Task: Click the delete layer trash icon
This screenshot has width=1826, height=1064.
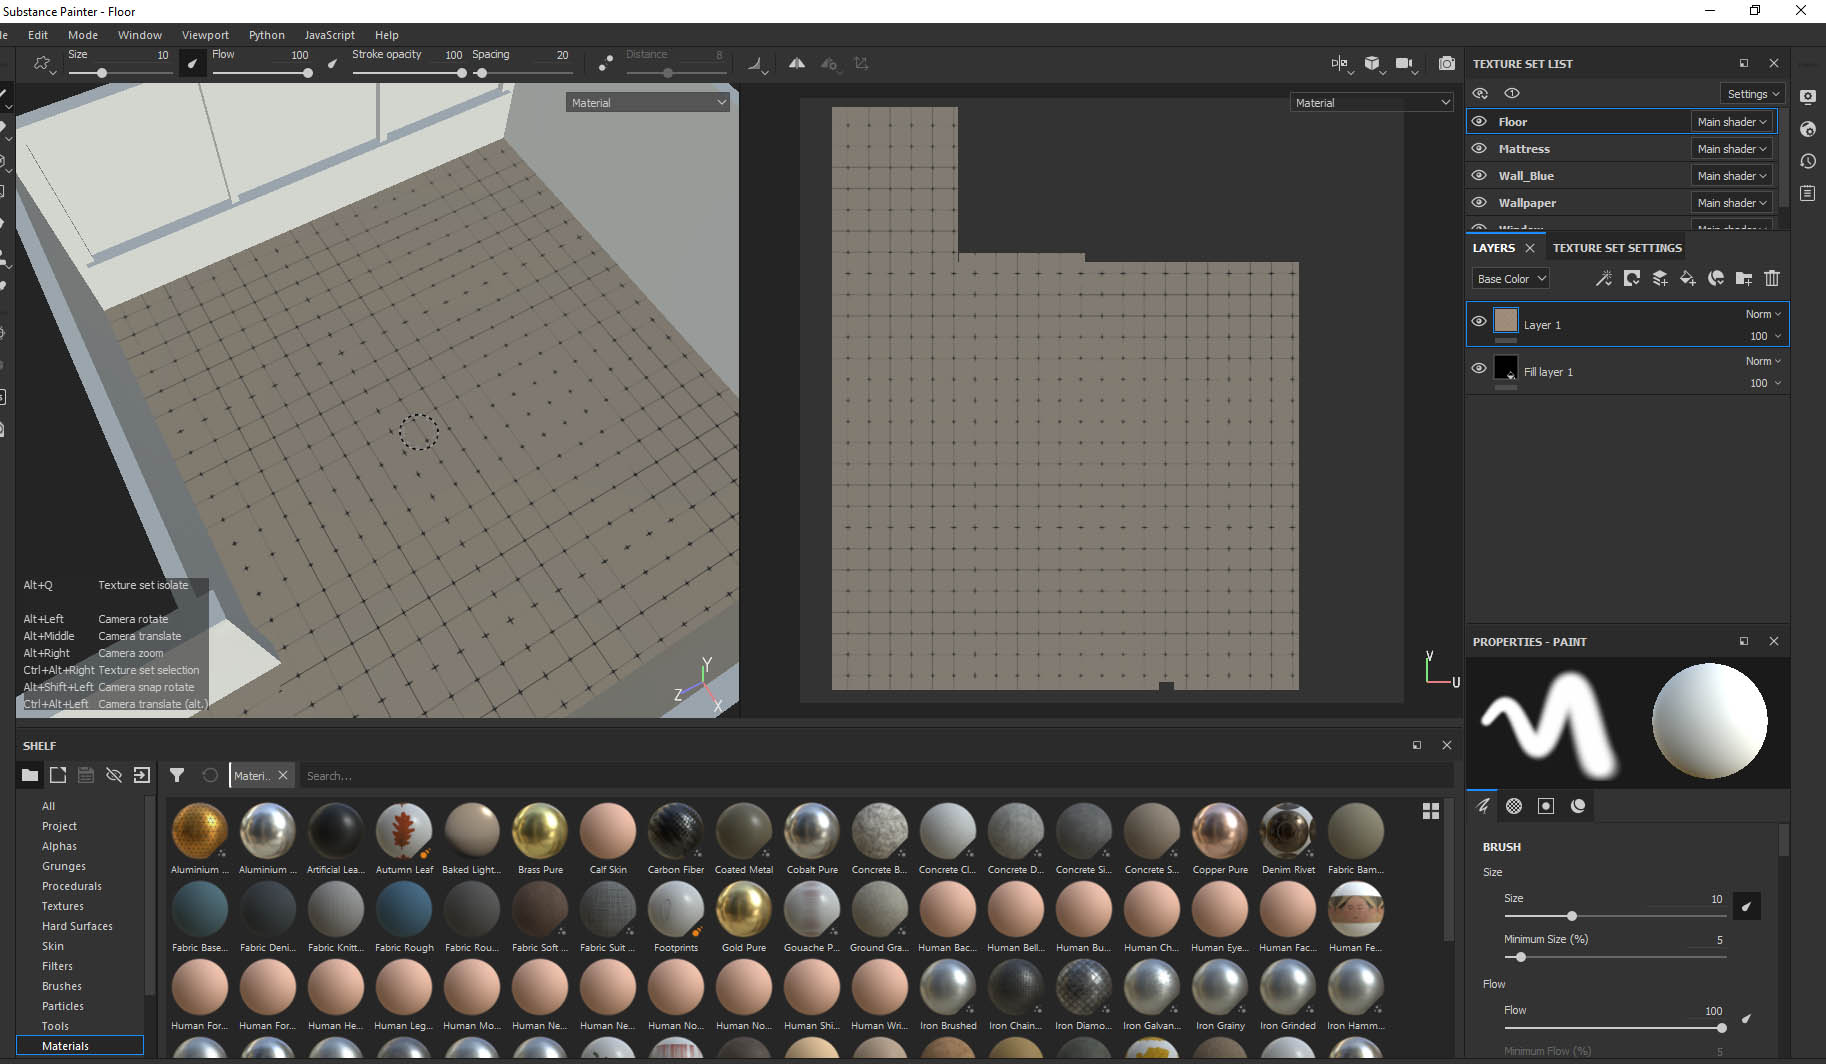Action: [1772, 279]
